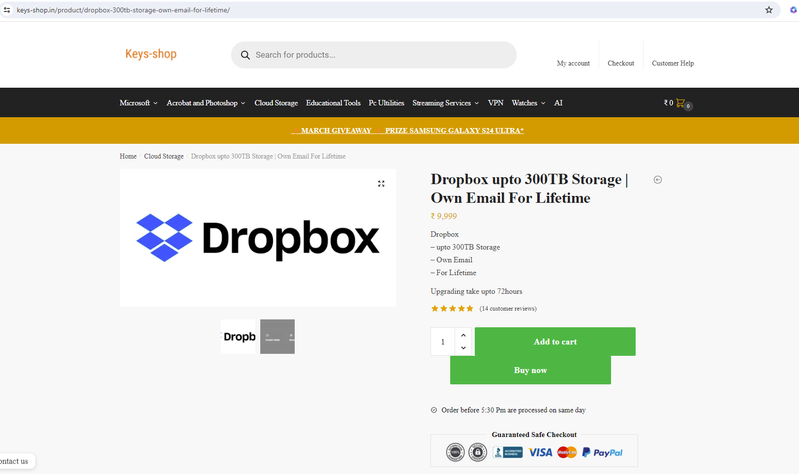This screenshot has width=799, height=474.
Task: Go to the VPN category
Action: pos(496,103)
